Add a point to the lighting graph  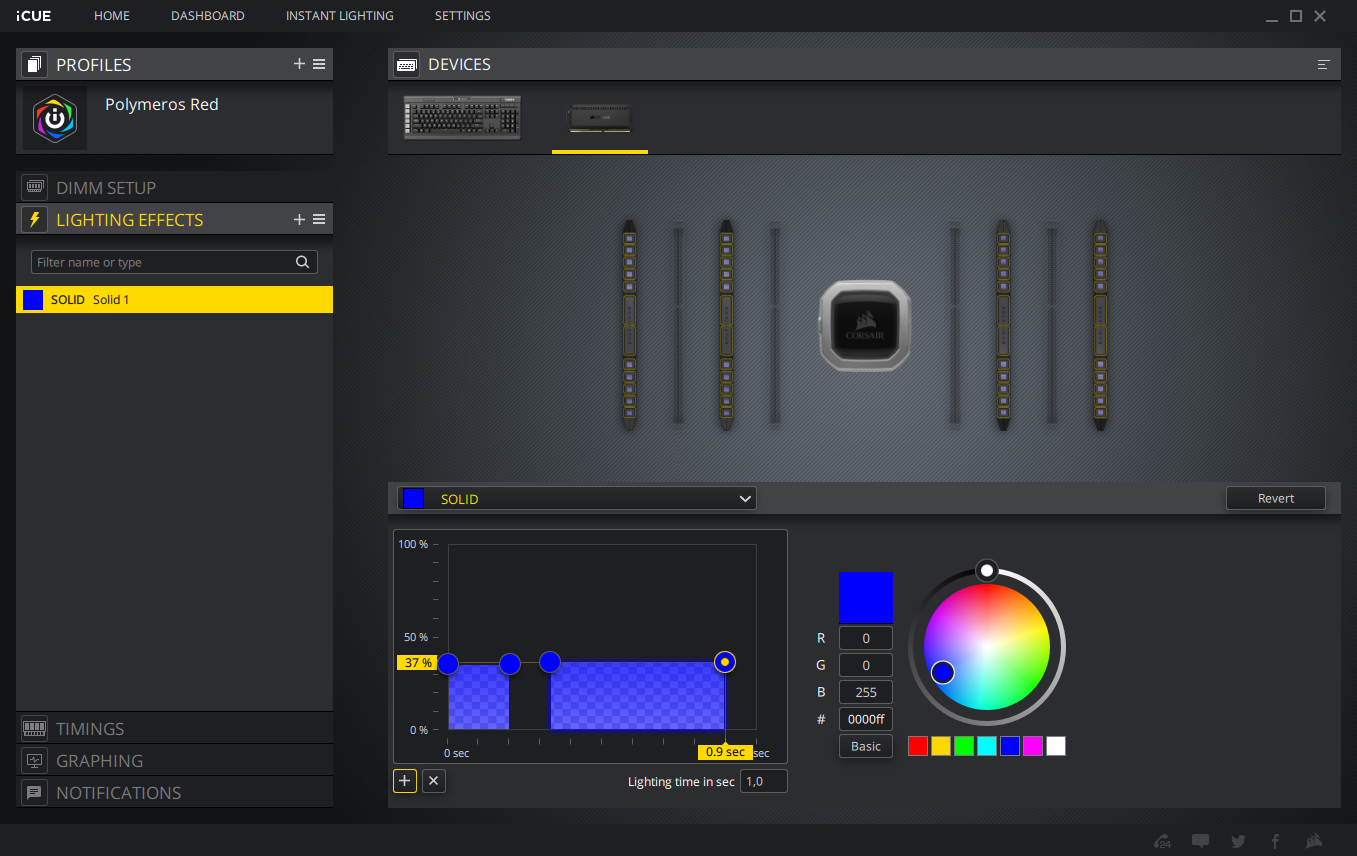[405, 781]
